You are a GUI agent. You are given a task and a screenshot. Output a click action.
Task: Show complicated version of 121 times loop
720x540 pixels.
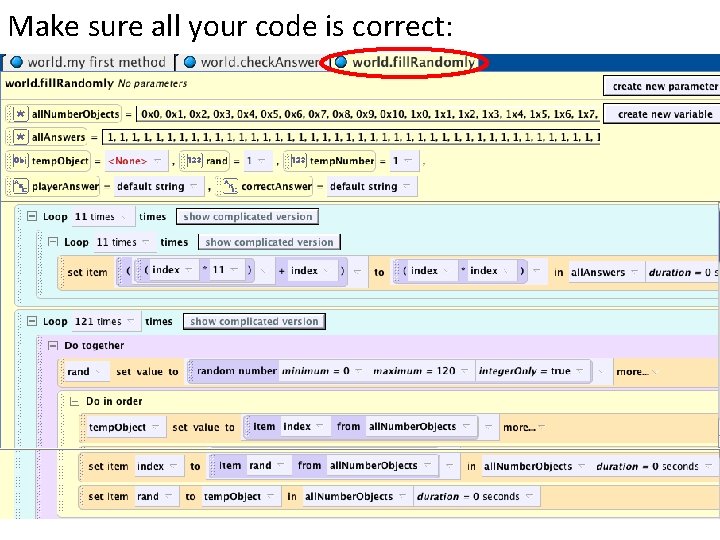254,321
